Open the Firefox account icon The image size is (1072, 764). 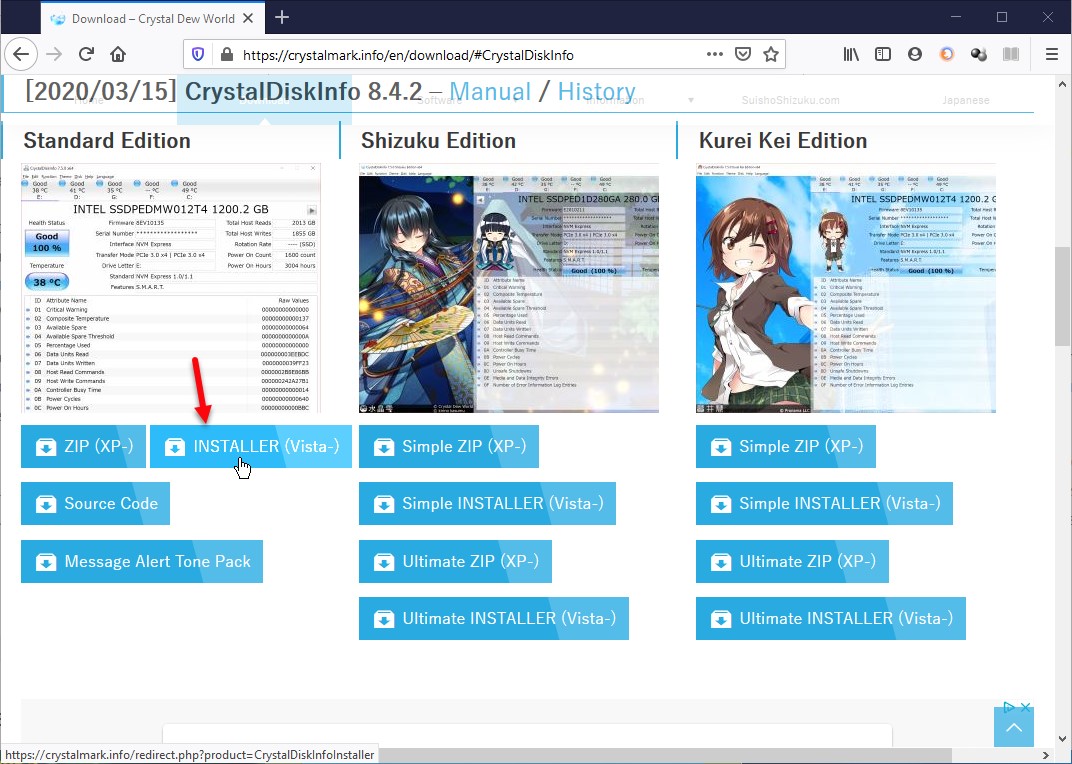pos(915,54)
